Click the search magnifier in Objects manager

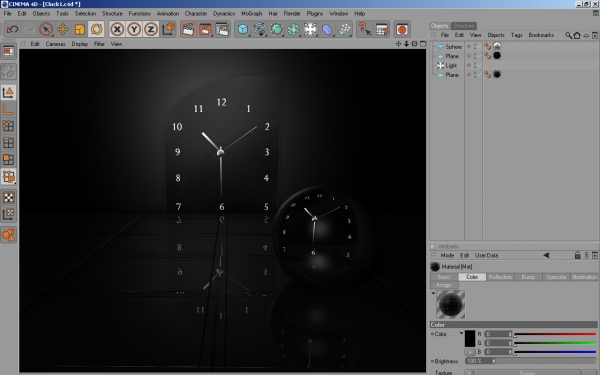(x=569, y=35)
